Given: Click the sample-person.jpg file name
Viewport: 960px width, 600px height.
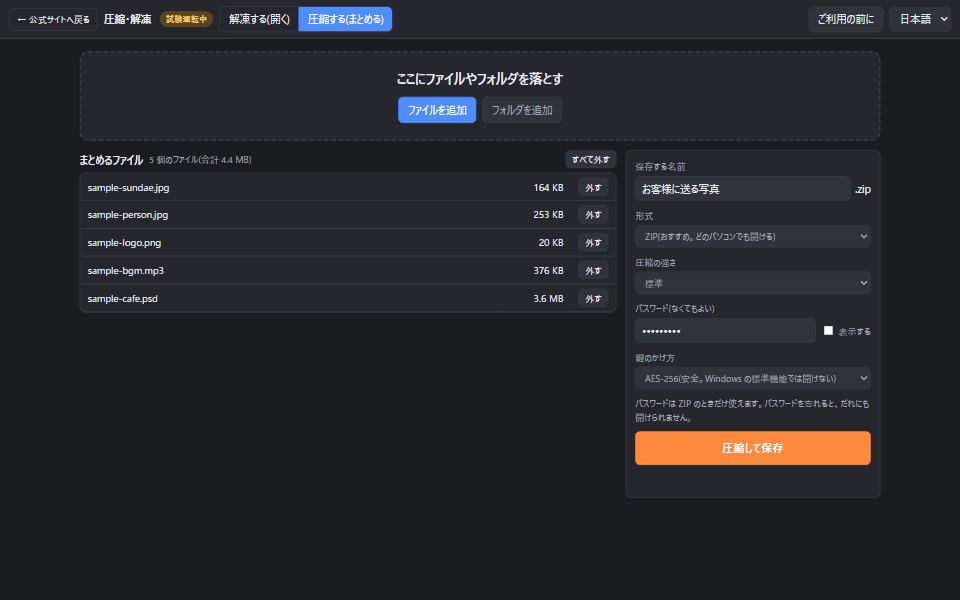Looking at the screenshot, I should point(127,215).
